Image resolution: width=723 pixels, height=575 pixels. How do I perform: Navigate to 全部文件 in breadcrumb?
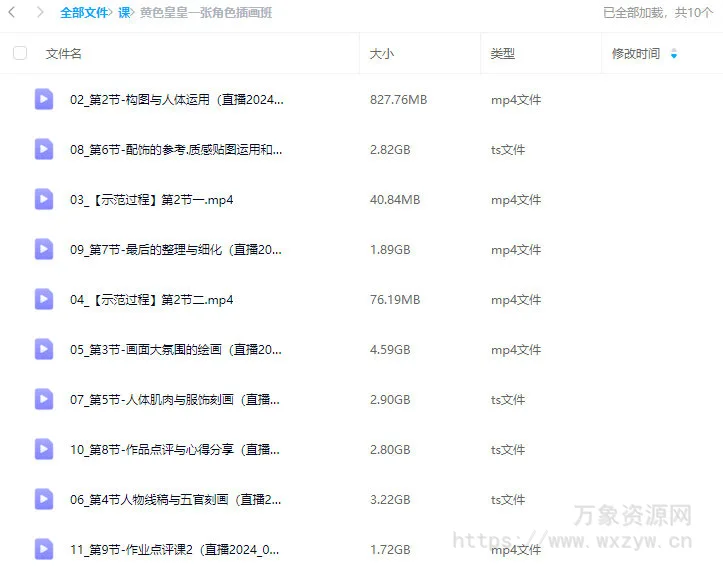84,13
